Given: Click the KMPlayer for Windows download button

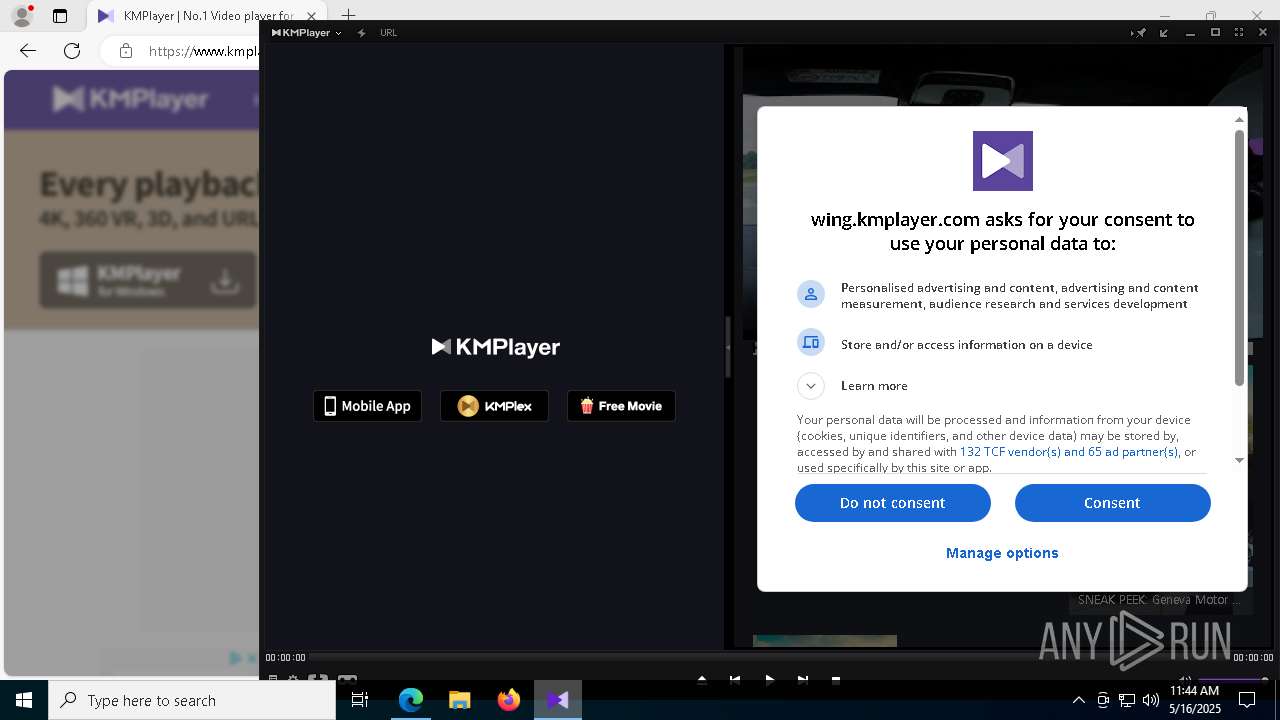Looking at the screenshot, I should [x=148, y=280].
